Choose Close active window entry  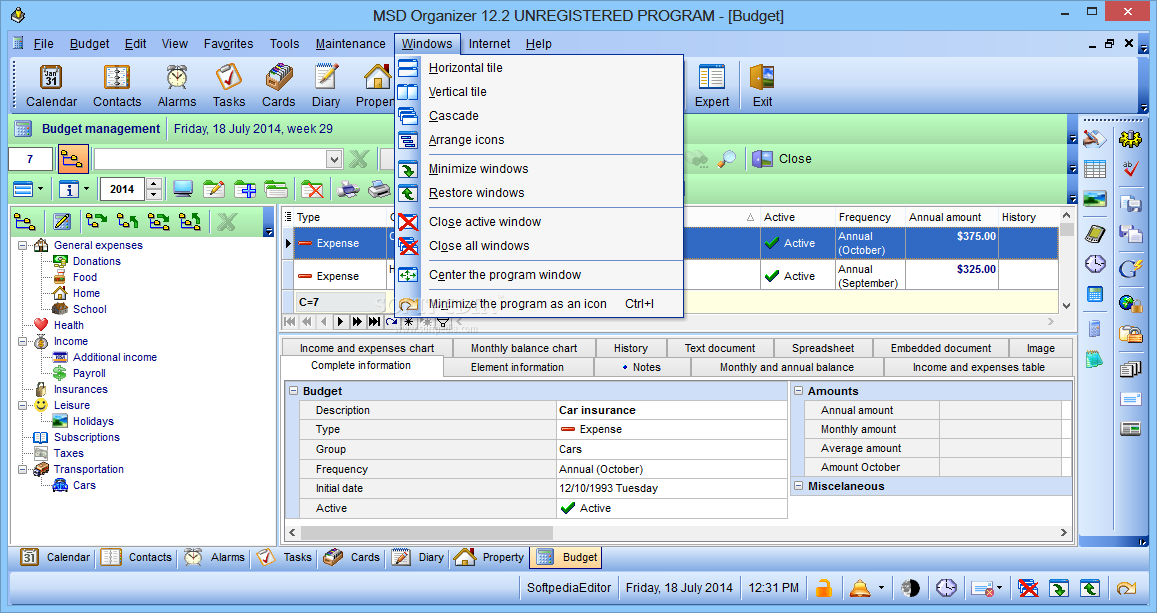[x=485, y=222]
